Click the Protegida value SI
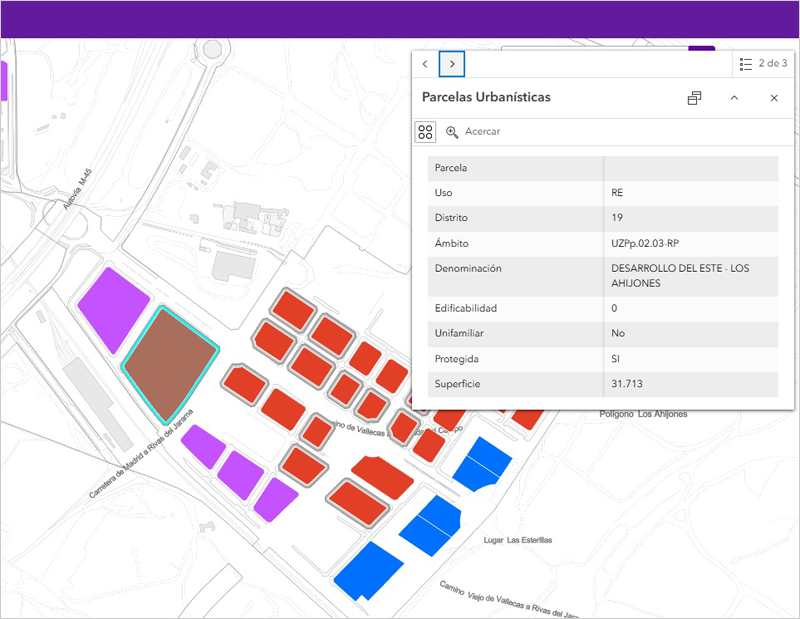Screen dimensions: 800x619 pos(615,359)
